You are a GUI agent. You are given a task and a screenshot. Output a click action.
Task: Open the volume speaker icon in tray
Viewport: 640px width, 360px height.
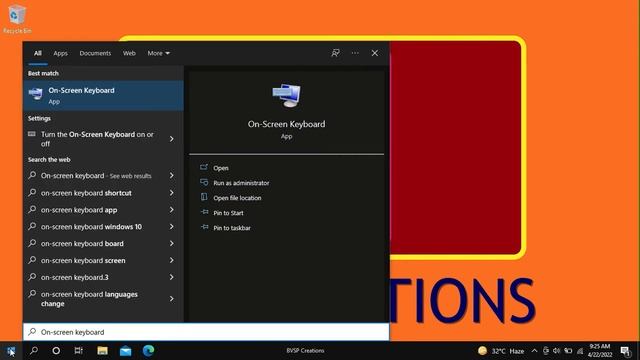556,351
